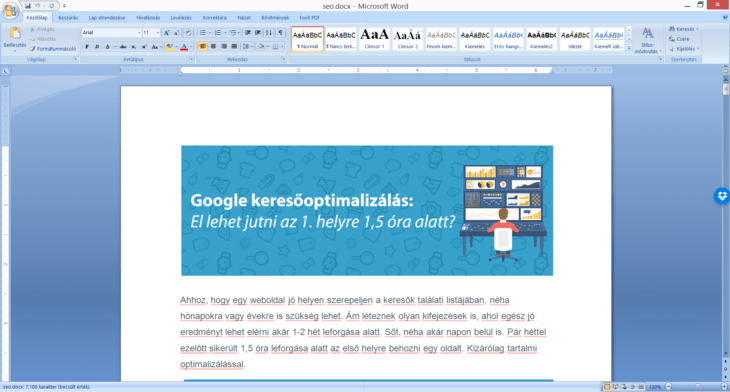The width and height of the screenshot is (730, 392).
Task: Toggle bold formatting
Action: (87, 47)
